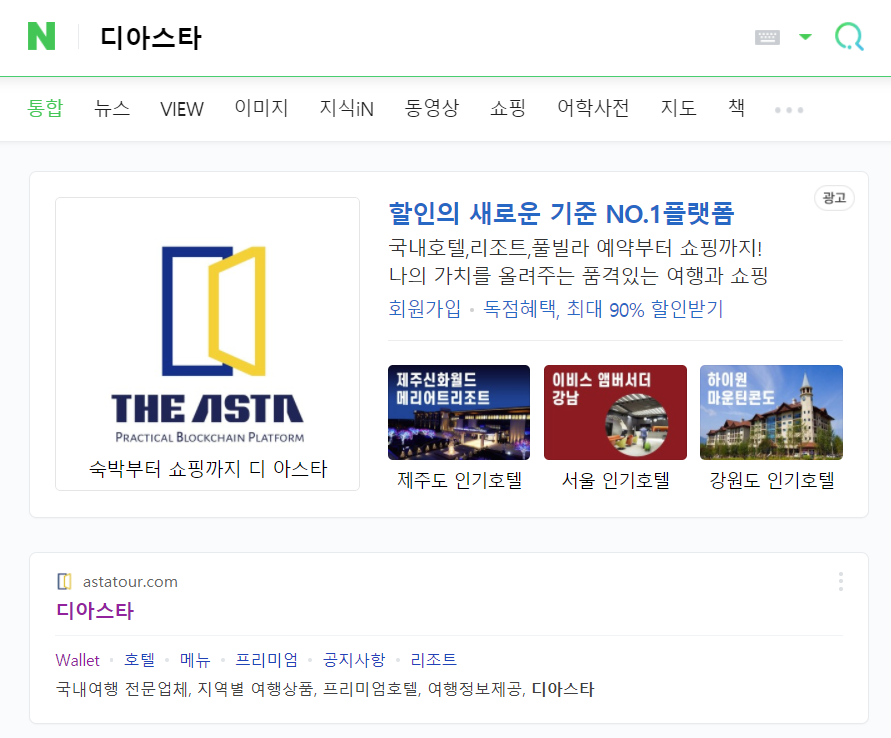This screenshot has width=891, height=738.
Task: Open the THE ASTA logo image
Action: tap(207, 344)
